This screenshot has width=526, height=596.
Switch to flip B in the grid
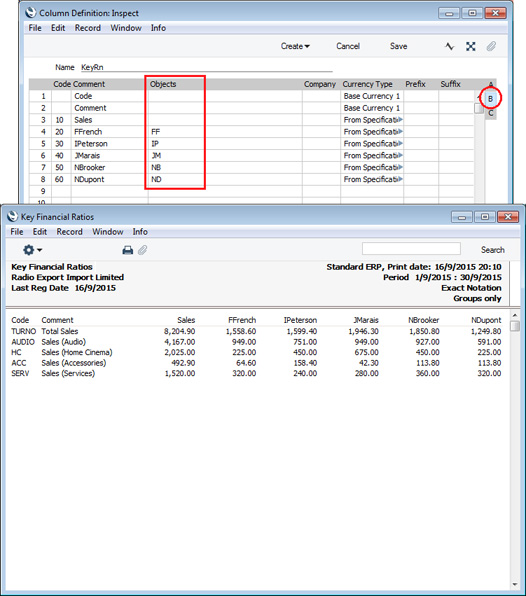[x=490, y=99]
